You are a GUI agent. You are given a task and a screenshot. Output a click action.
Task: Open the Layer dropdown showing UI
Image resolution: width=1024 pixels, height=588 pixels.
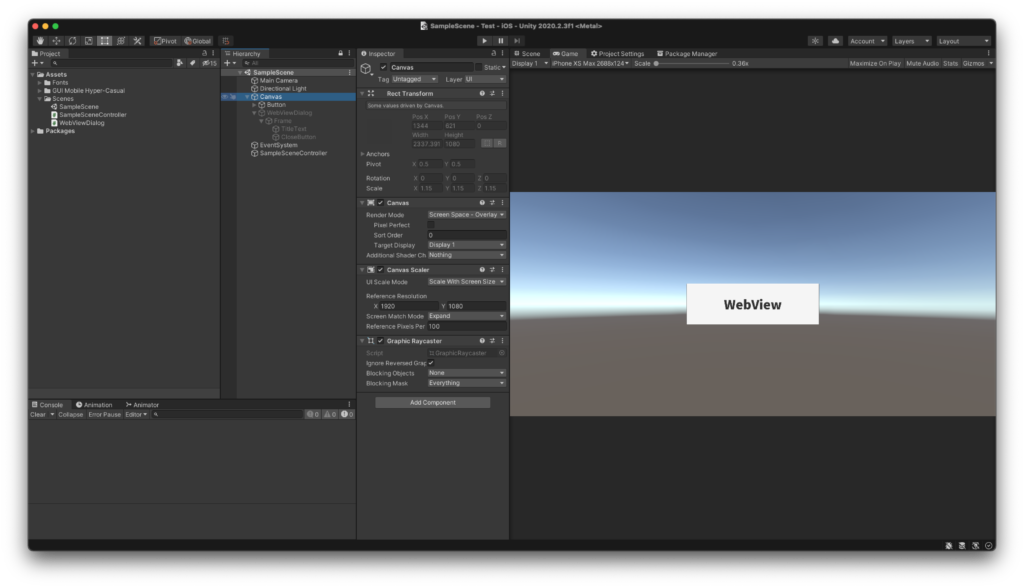485,79
